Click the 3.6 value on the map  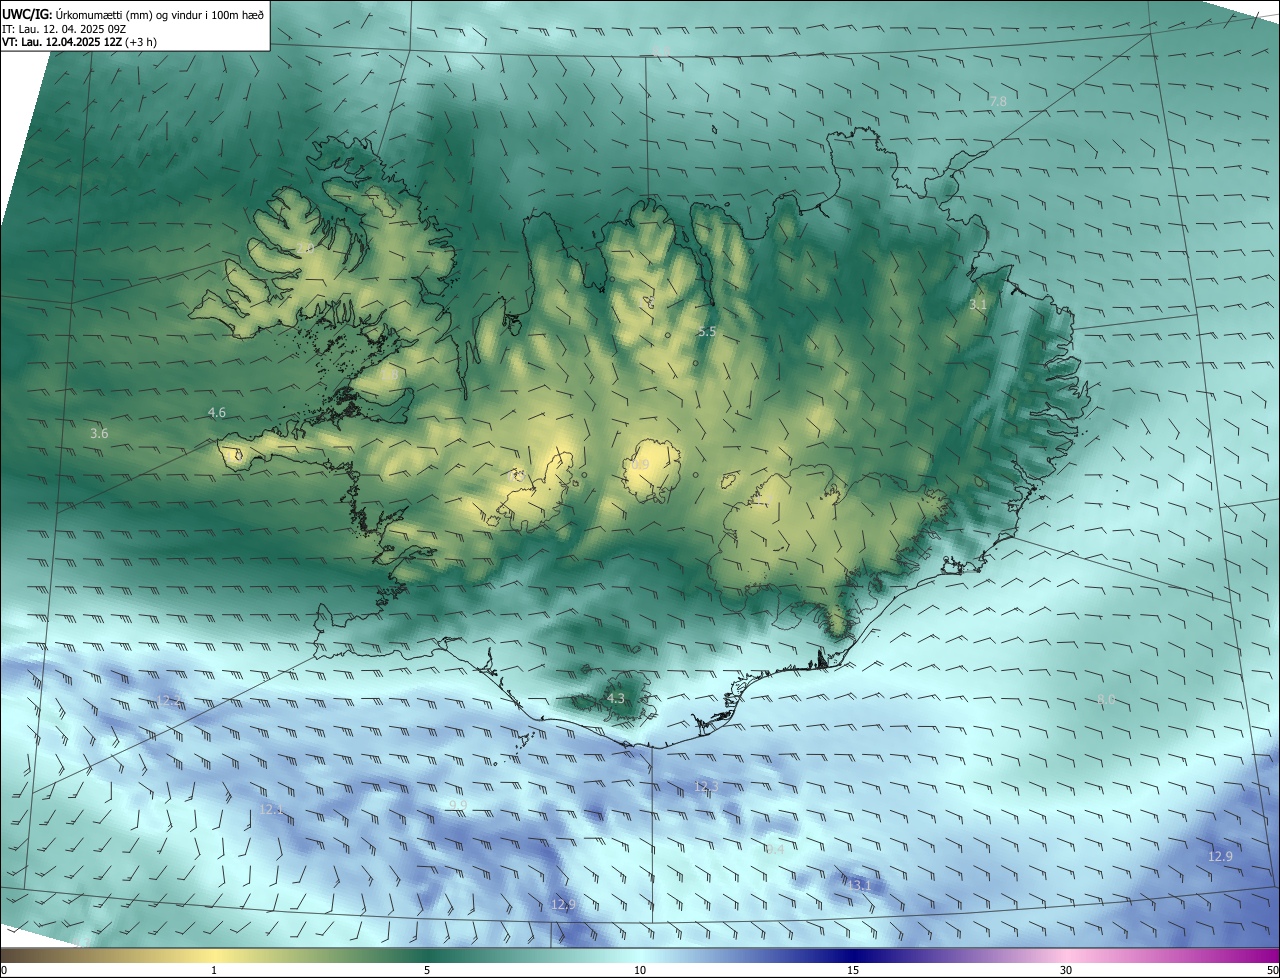pos(99,433)
